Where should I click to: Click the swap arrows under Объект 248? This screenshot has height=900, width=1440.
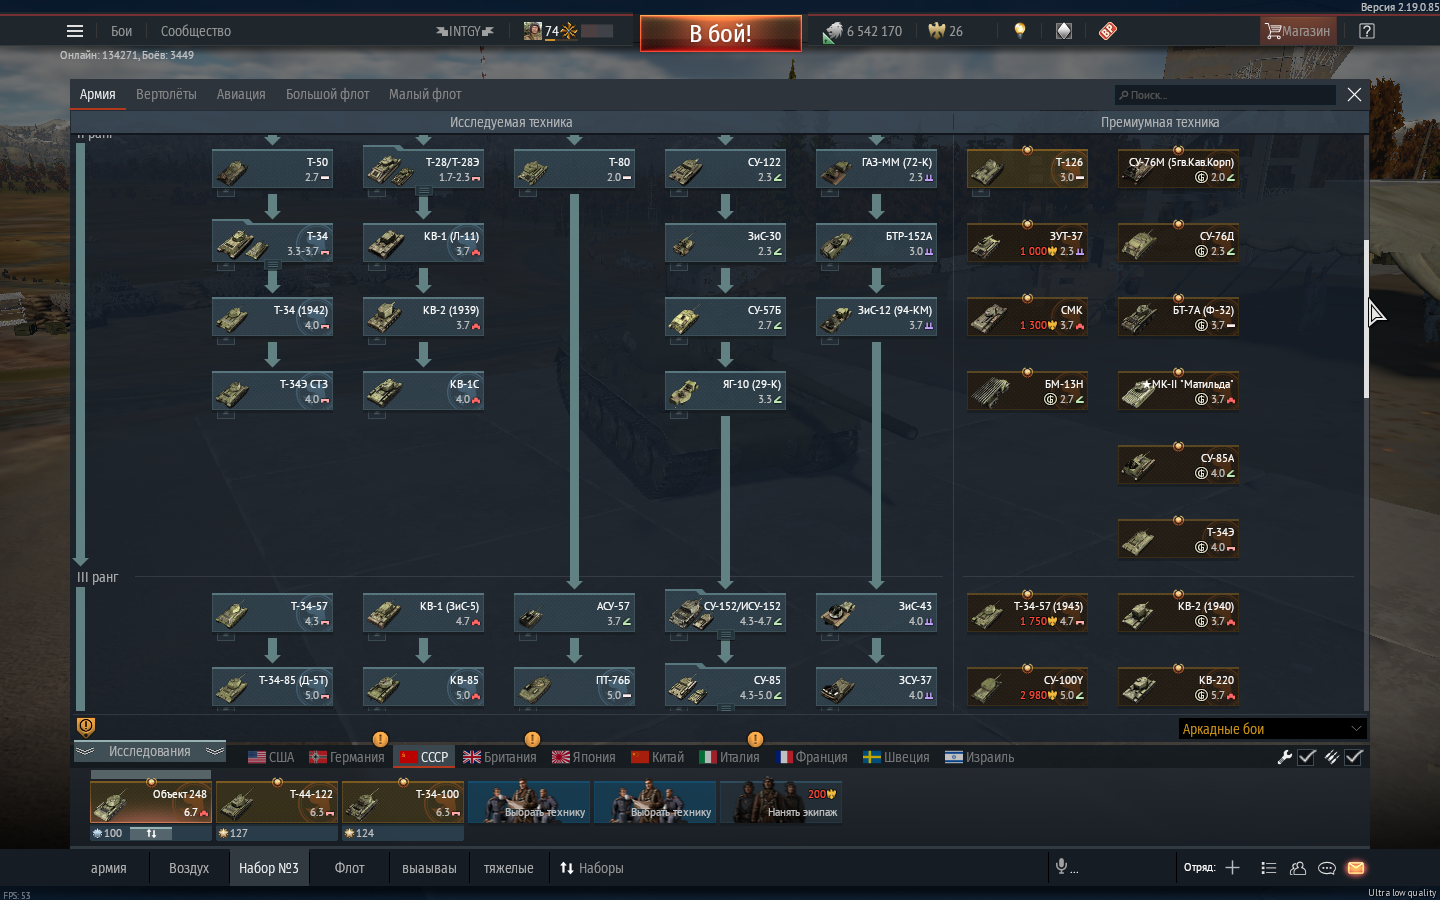pyautogui.click(x=151, y=833)
